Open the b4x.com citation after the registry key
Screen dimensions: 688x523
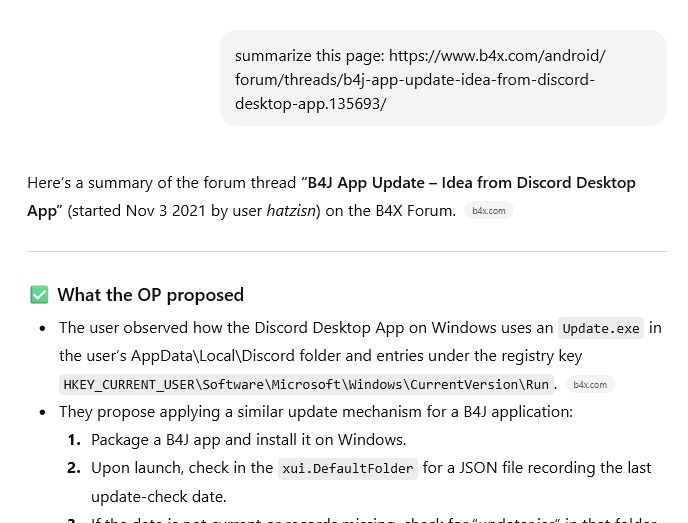(589, 384)
